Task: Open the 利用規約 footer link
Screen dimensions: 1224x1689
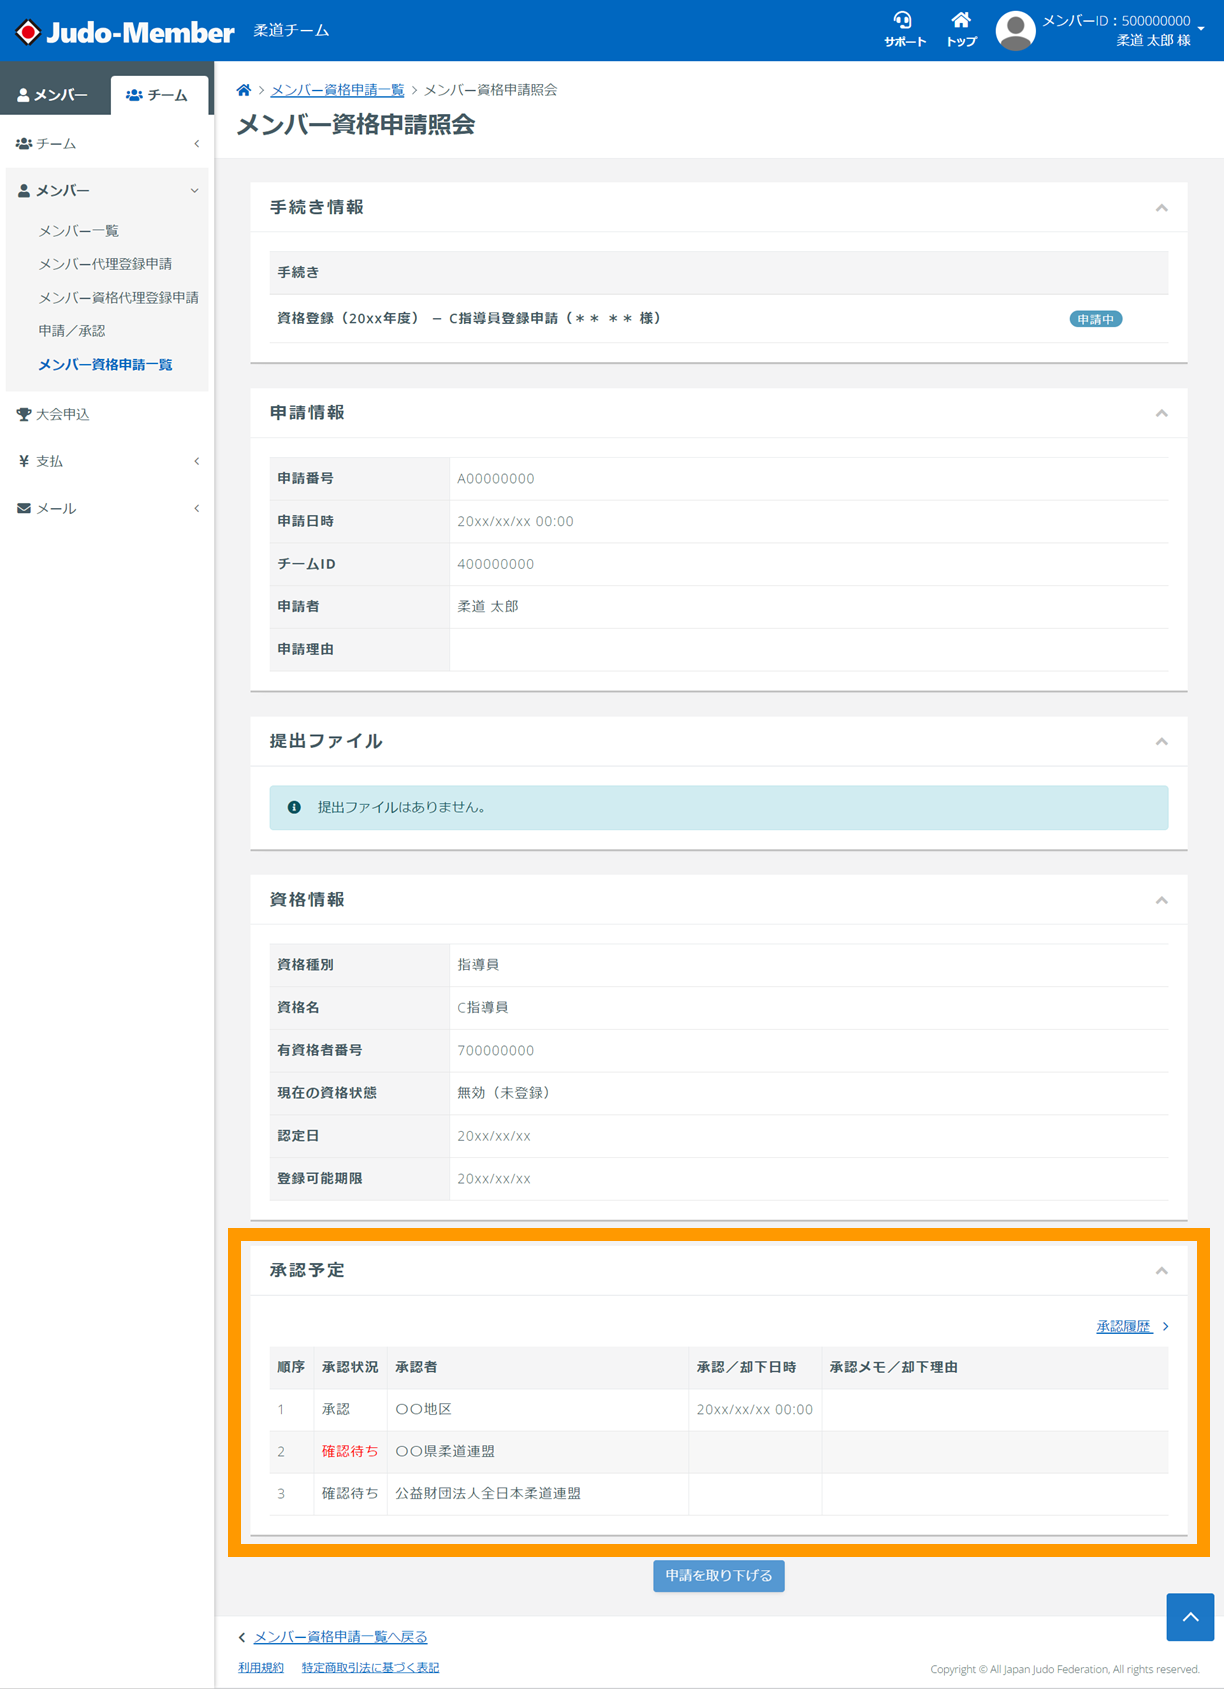Action: click(x=261, y=1668)
